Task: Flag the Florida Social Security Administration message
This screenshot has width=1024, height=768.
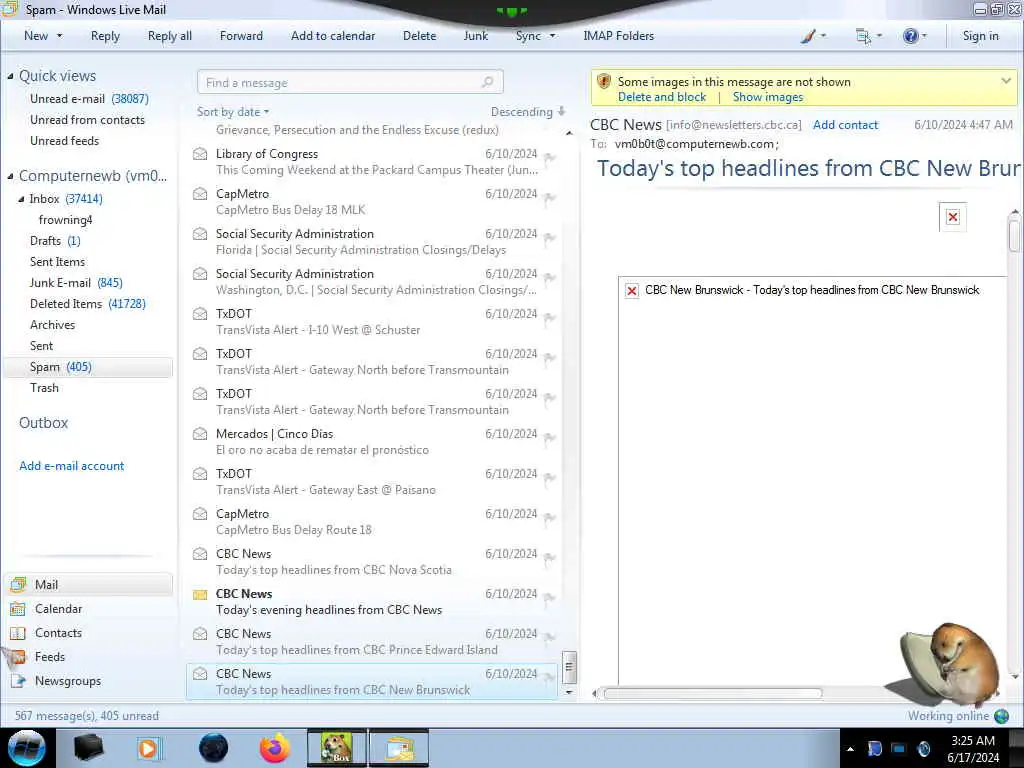Action: coord(549,238)
